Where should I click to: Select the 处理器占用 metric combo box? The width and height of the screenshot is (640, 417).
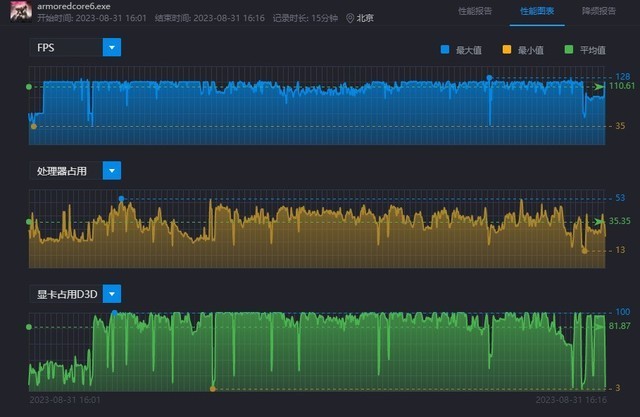[75, 171]
